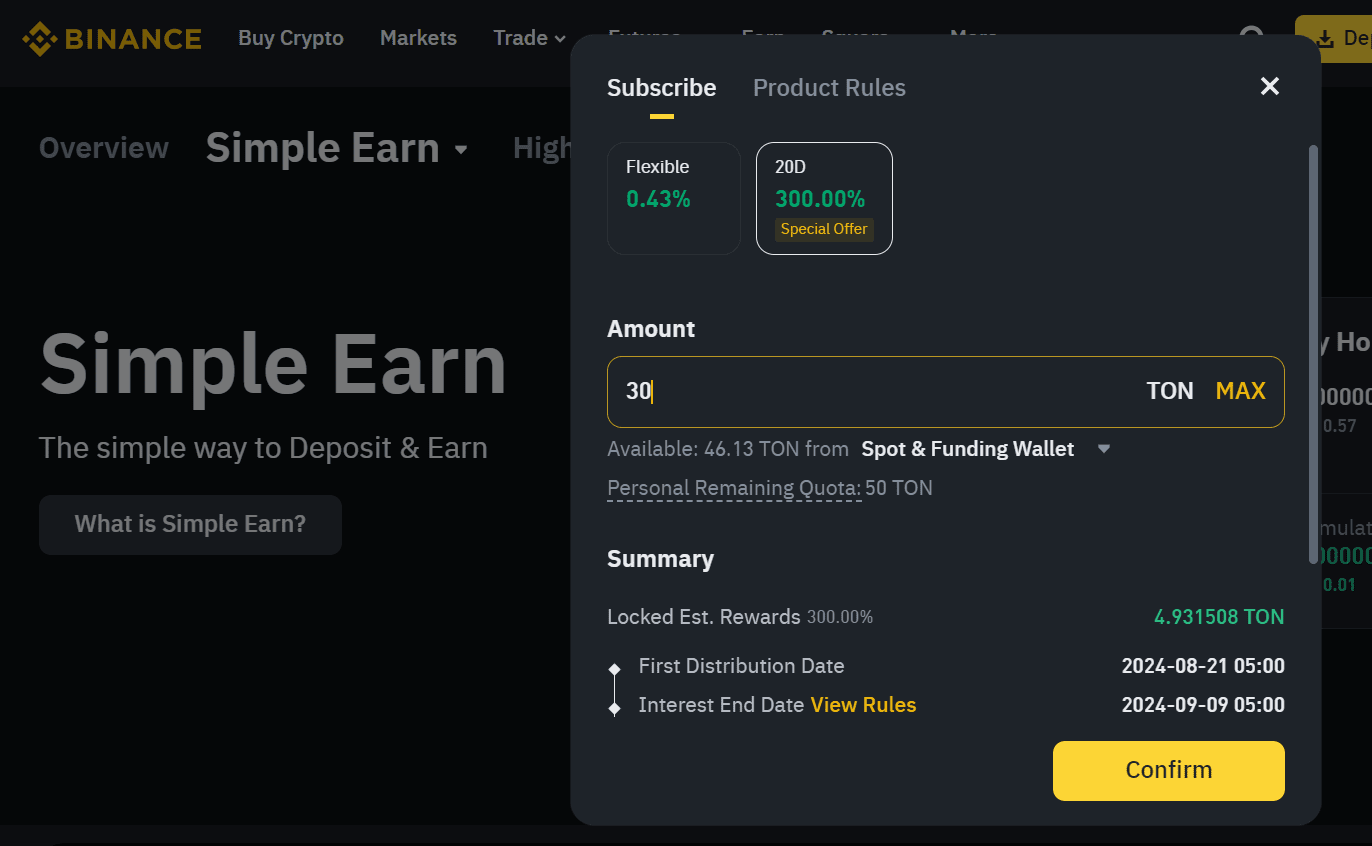Switch to the Product Rules tab

point(829,88)
